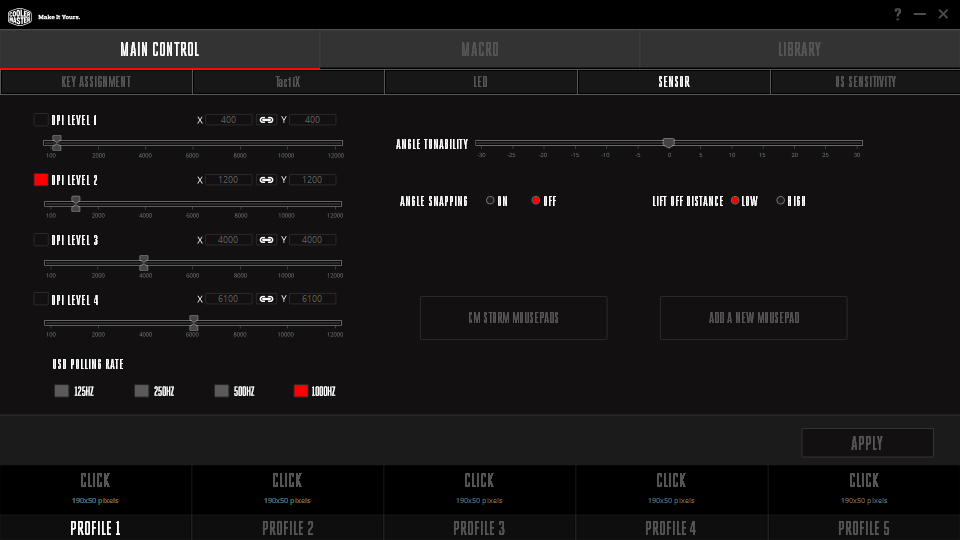Image resolution: width=960 pixels, height=540 pixels.
Task: Click the DPI Level 4 X value field
Action: pos(228,299)
